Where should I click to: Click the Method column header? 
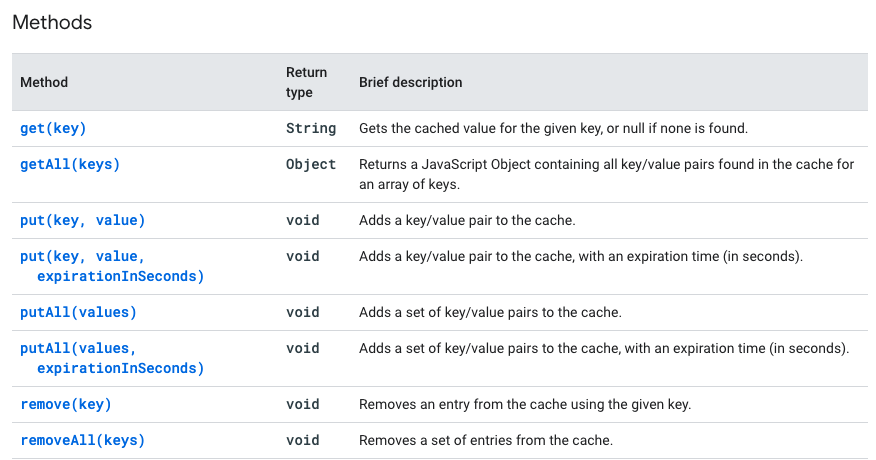click(44, 82)
